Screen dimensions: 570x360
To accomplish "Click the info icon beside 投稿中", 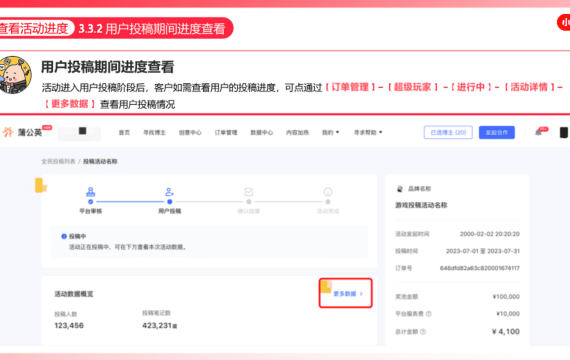I will point(64,236).
